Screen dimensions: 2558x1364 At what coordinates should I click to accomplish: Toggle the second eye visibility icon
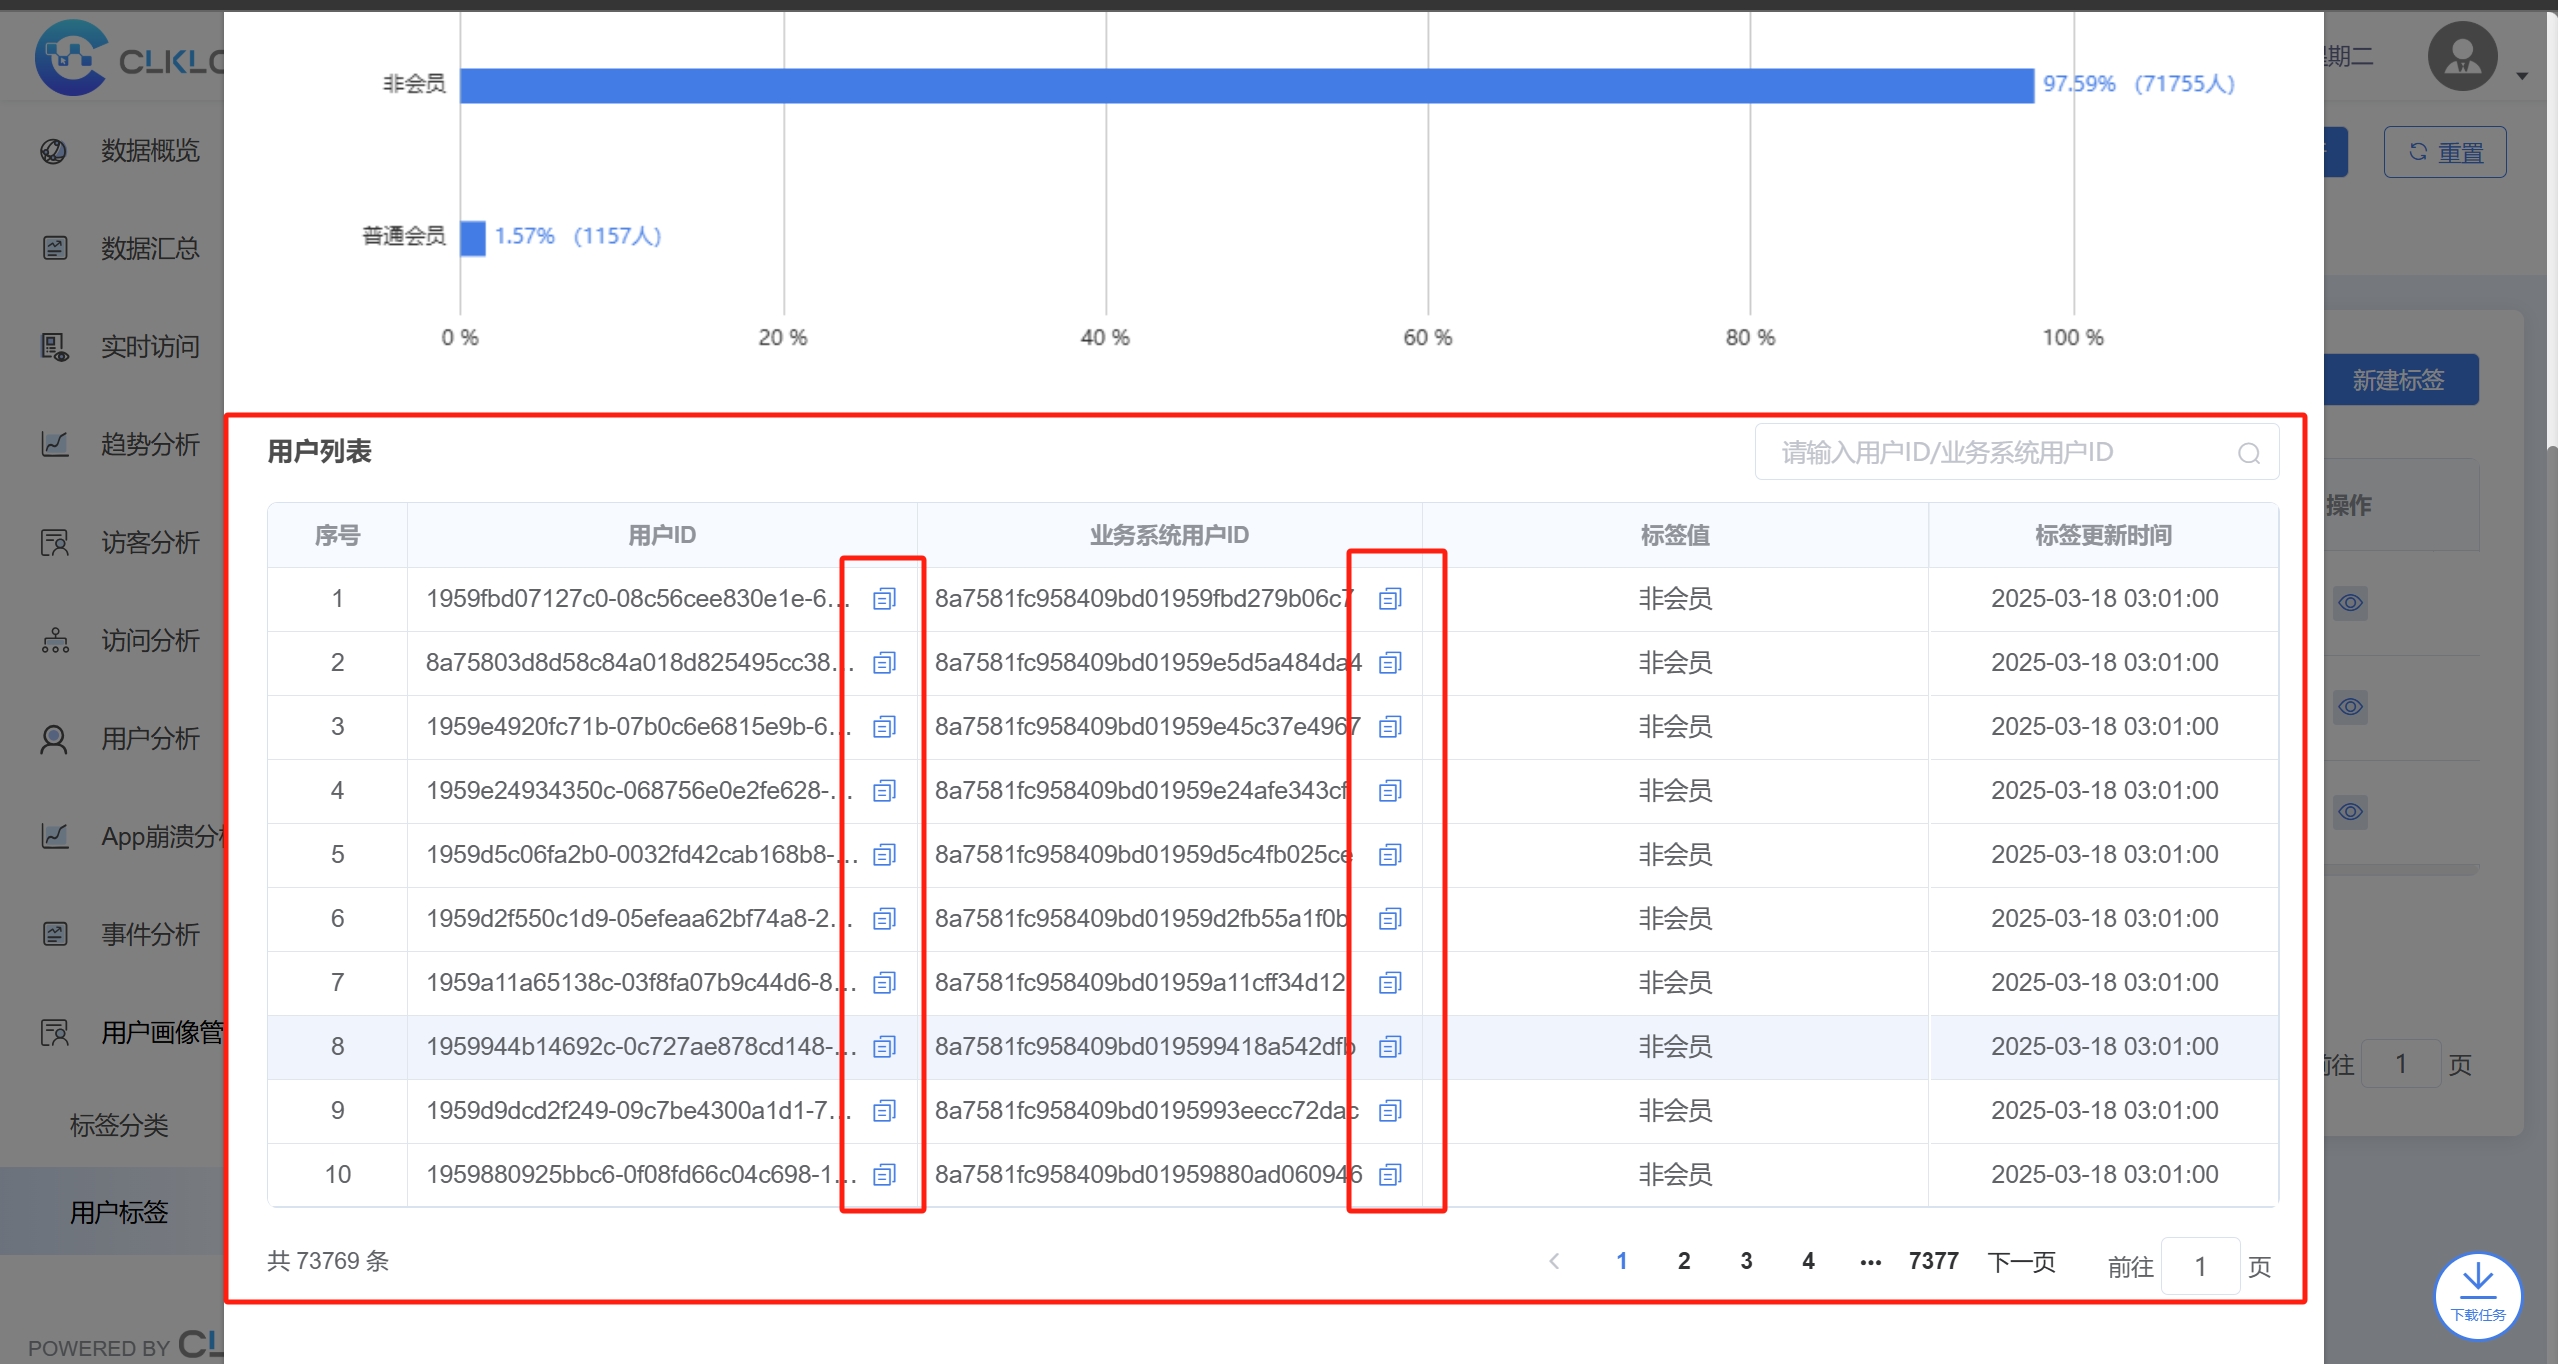(x=2351, y=707)
